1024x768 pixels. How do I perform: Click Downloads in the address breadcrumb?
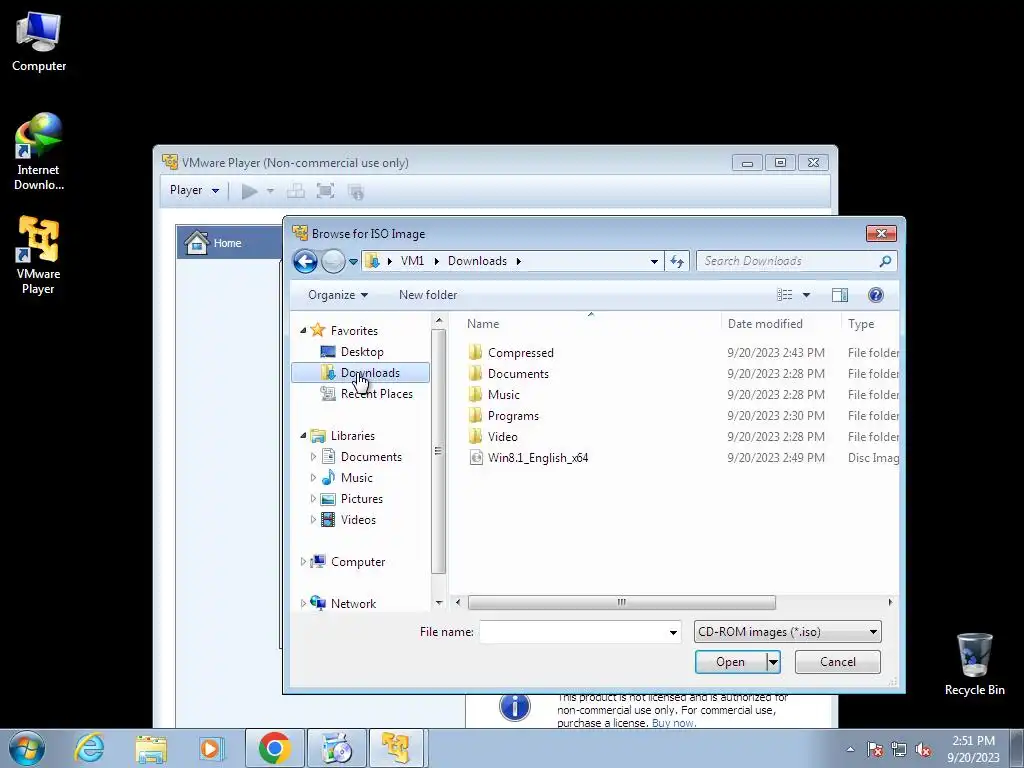click(x=477, y=261)
